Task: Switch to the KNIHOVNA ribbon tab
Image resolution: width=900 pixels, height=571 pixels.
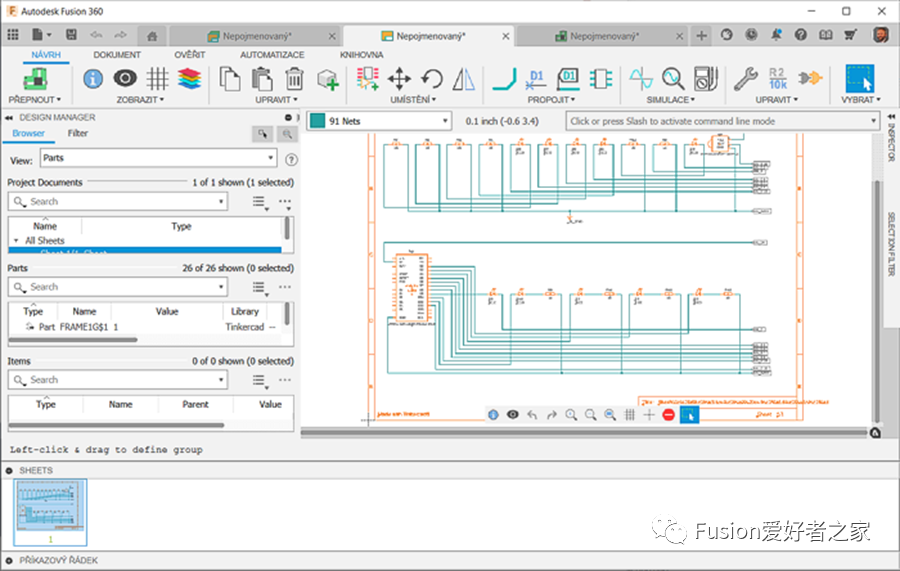Action: [361, 54]
